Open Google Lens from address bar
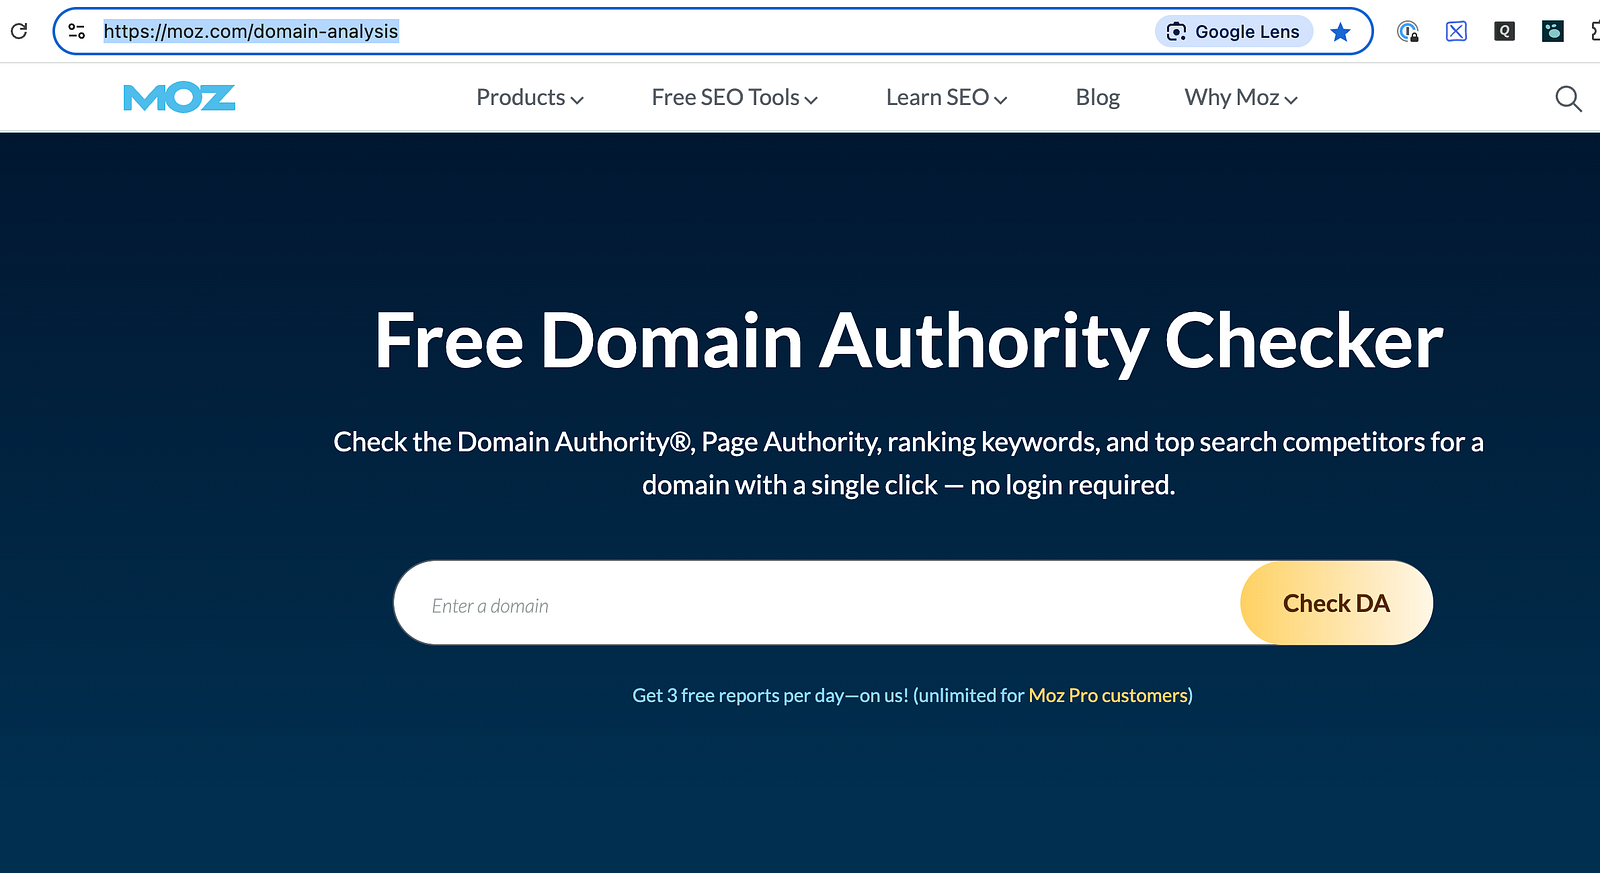The image size is (1600, 873). pyautogui.click(x=1234, y=31)
